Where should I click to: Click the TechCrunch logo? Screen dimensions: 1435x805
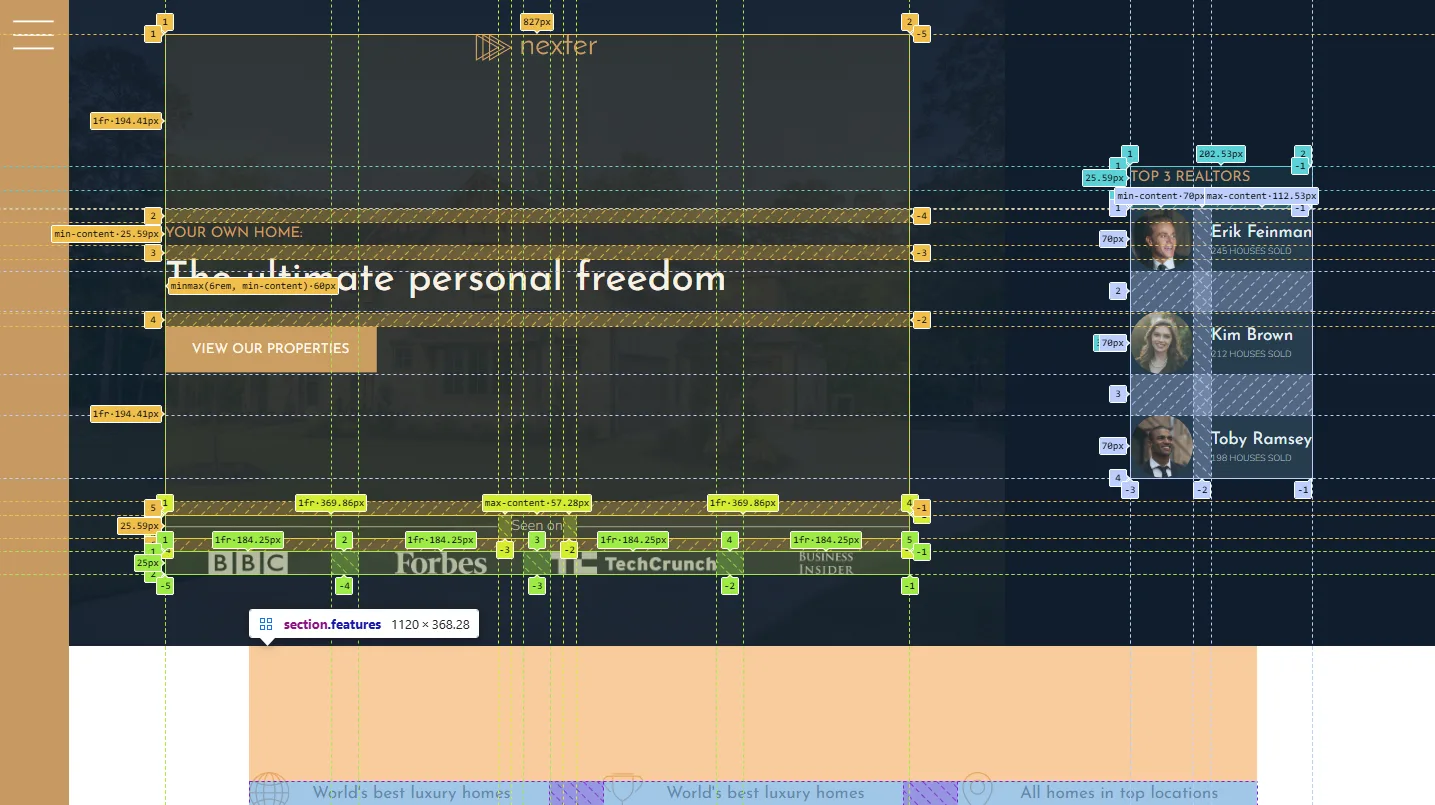pos(634,563)
